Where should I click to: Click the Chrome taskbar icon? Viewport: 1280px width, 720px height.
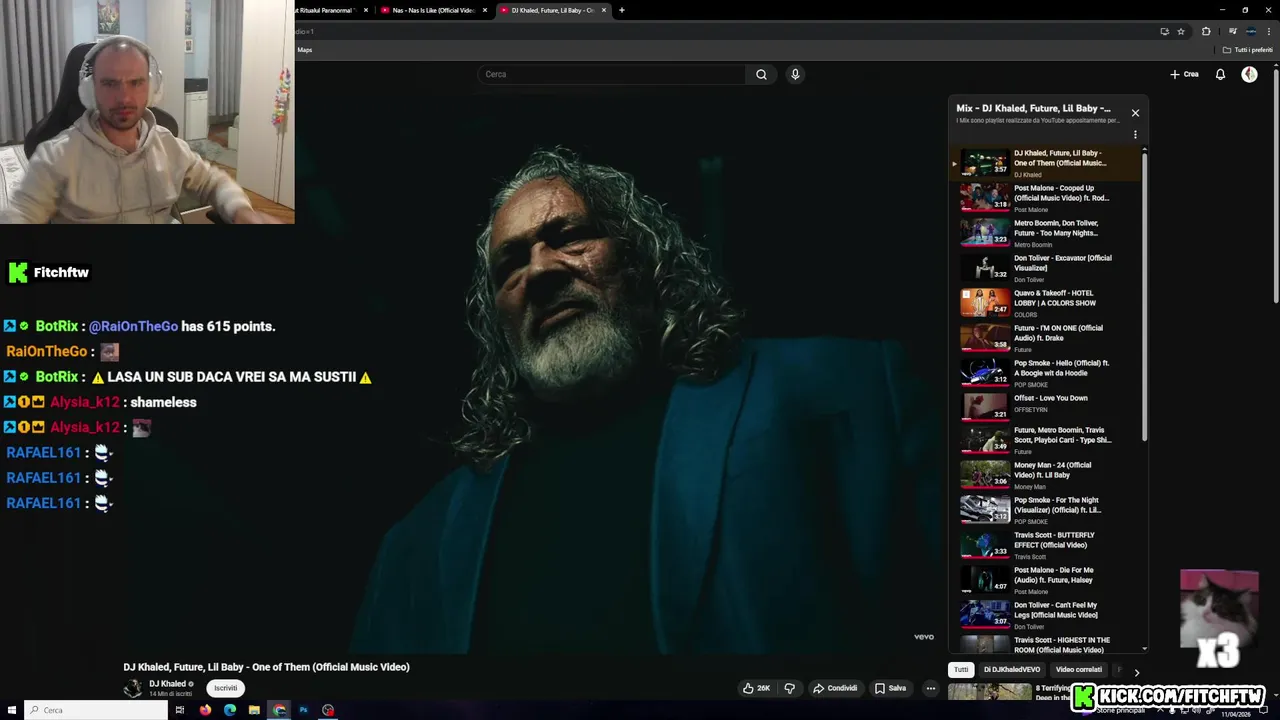279,710
